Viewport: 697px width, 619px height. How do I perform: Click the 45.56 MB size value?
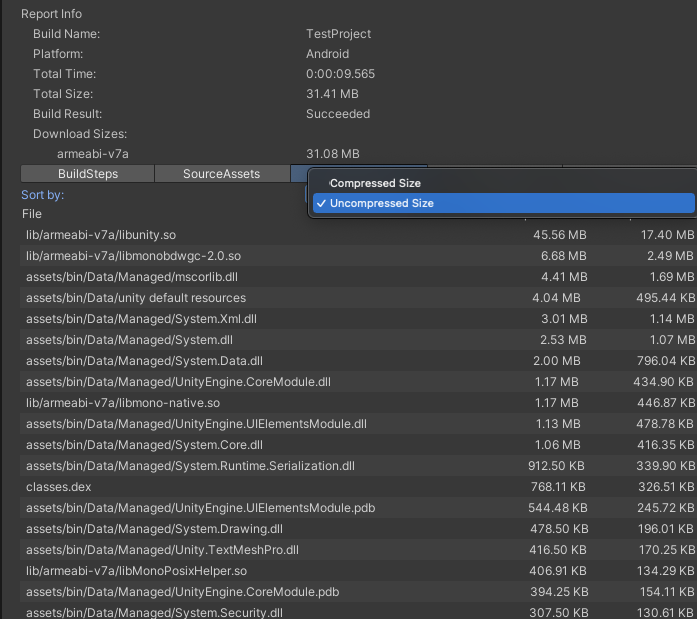(x=560, y=235)
